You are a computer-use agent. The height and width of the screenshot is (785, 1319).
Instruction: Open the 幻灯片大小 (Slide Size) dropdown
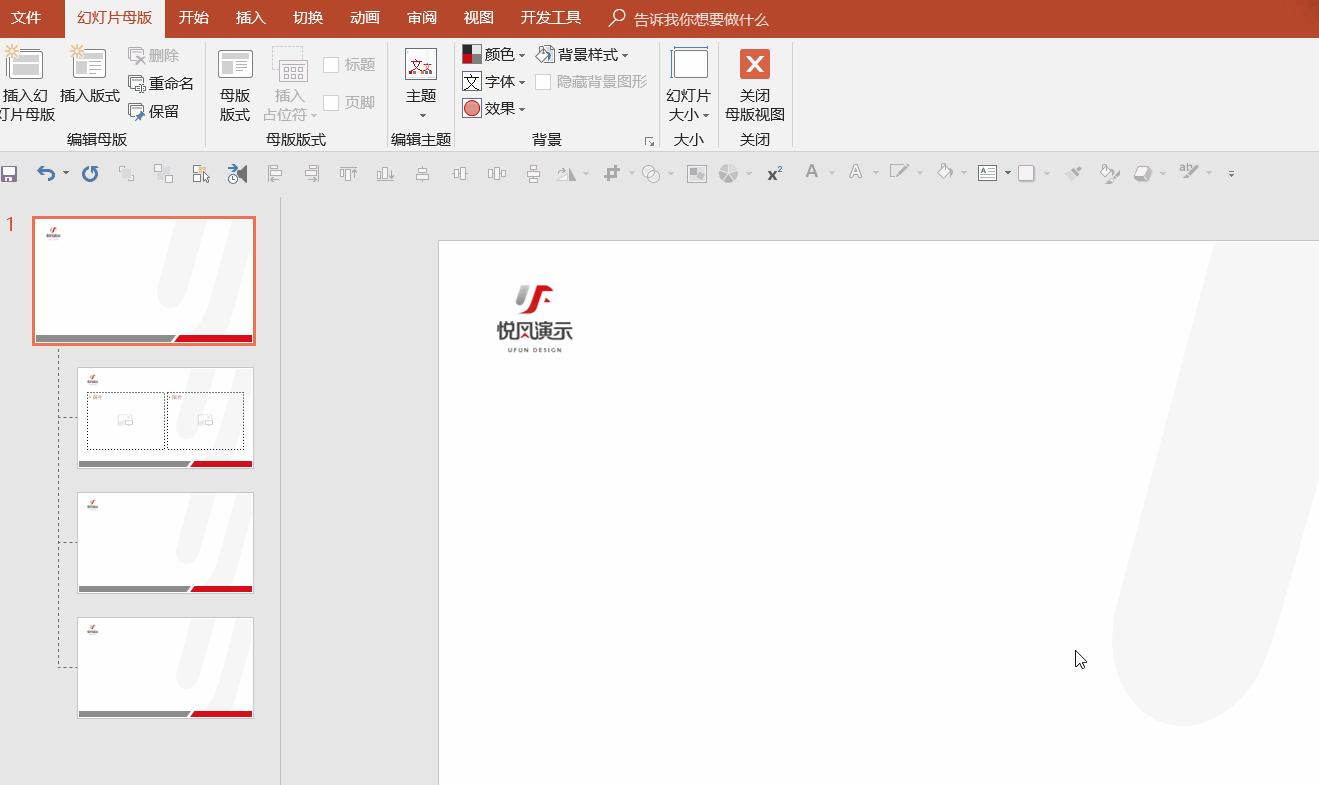(689, 84)
